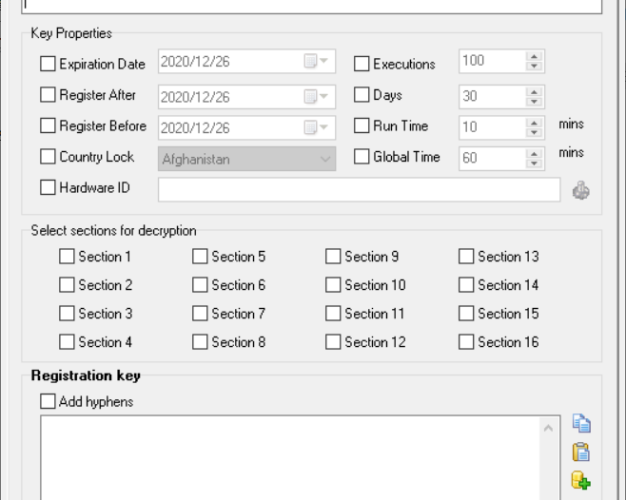Click the add key to database icon
This screenshot has height=500, width=626.
[580, 482]
